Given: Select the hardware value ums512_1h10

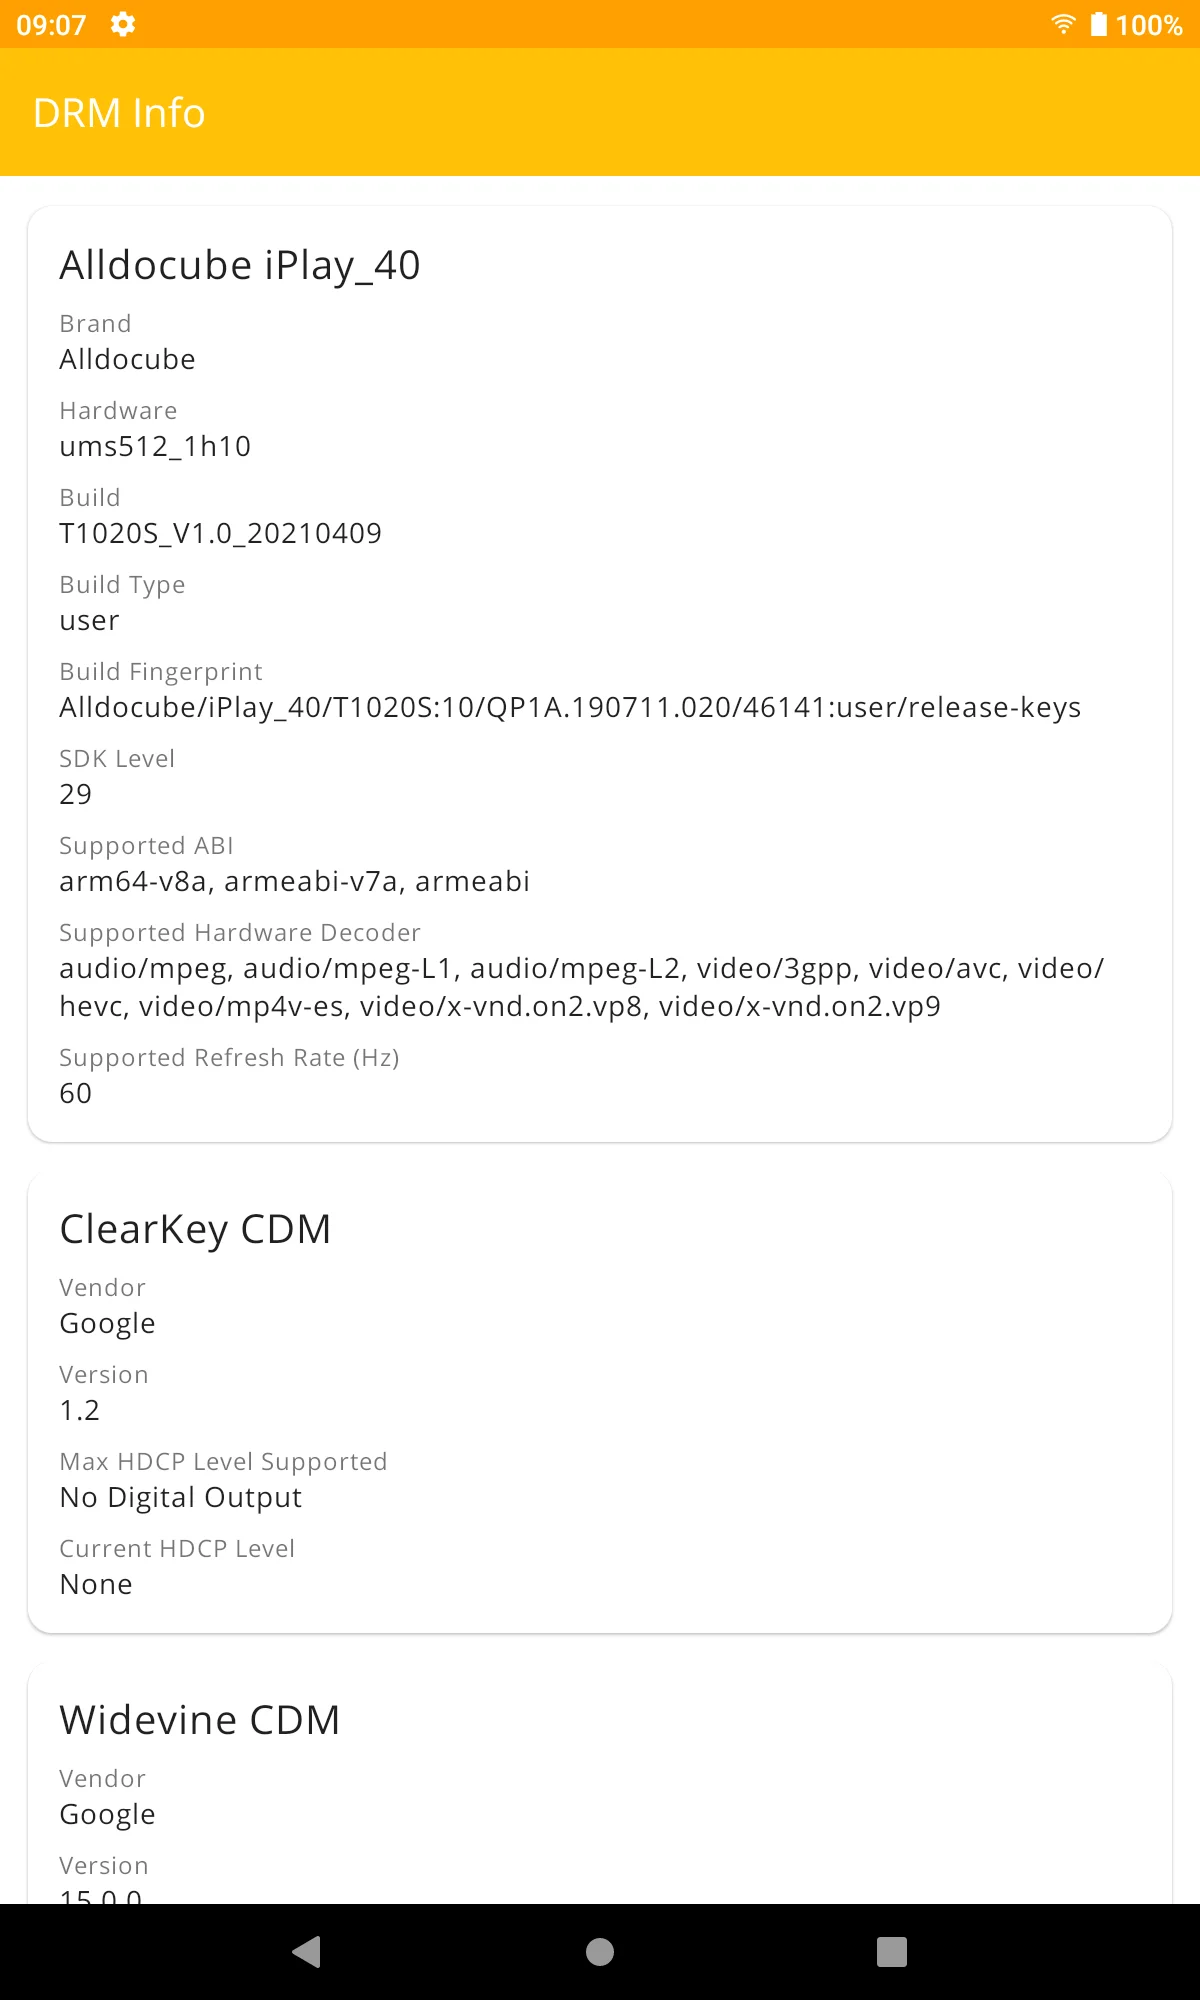Looking at the screenshot, I should pos(155,446).
